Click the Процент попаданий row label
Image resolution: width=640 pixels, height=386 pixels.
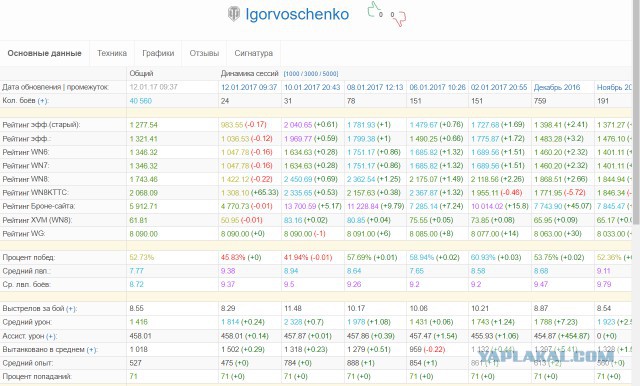pyautogui.click(x=37, y=377)
